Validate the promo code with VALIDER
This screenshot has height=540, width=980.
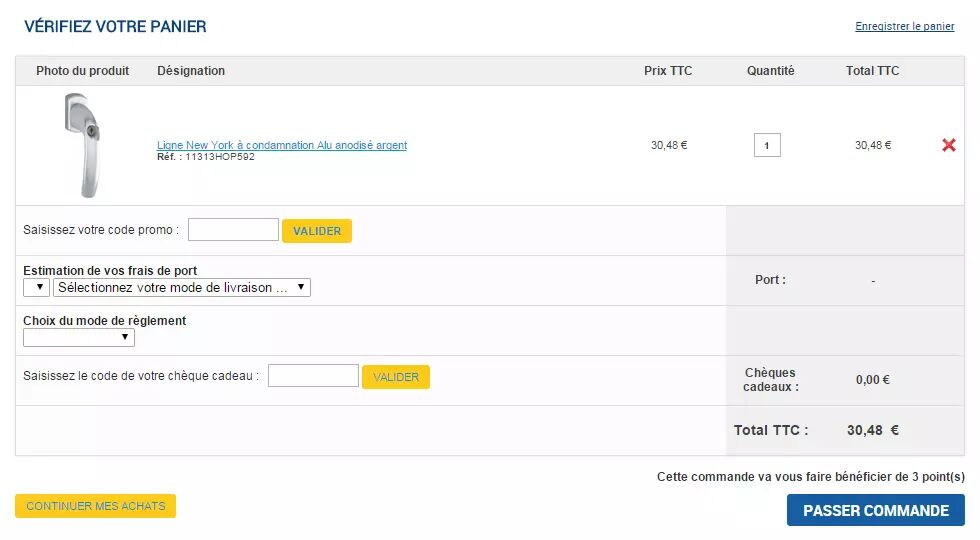point(317,231)
